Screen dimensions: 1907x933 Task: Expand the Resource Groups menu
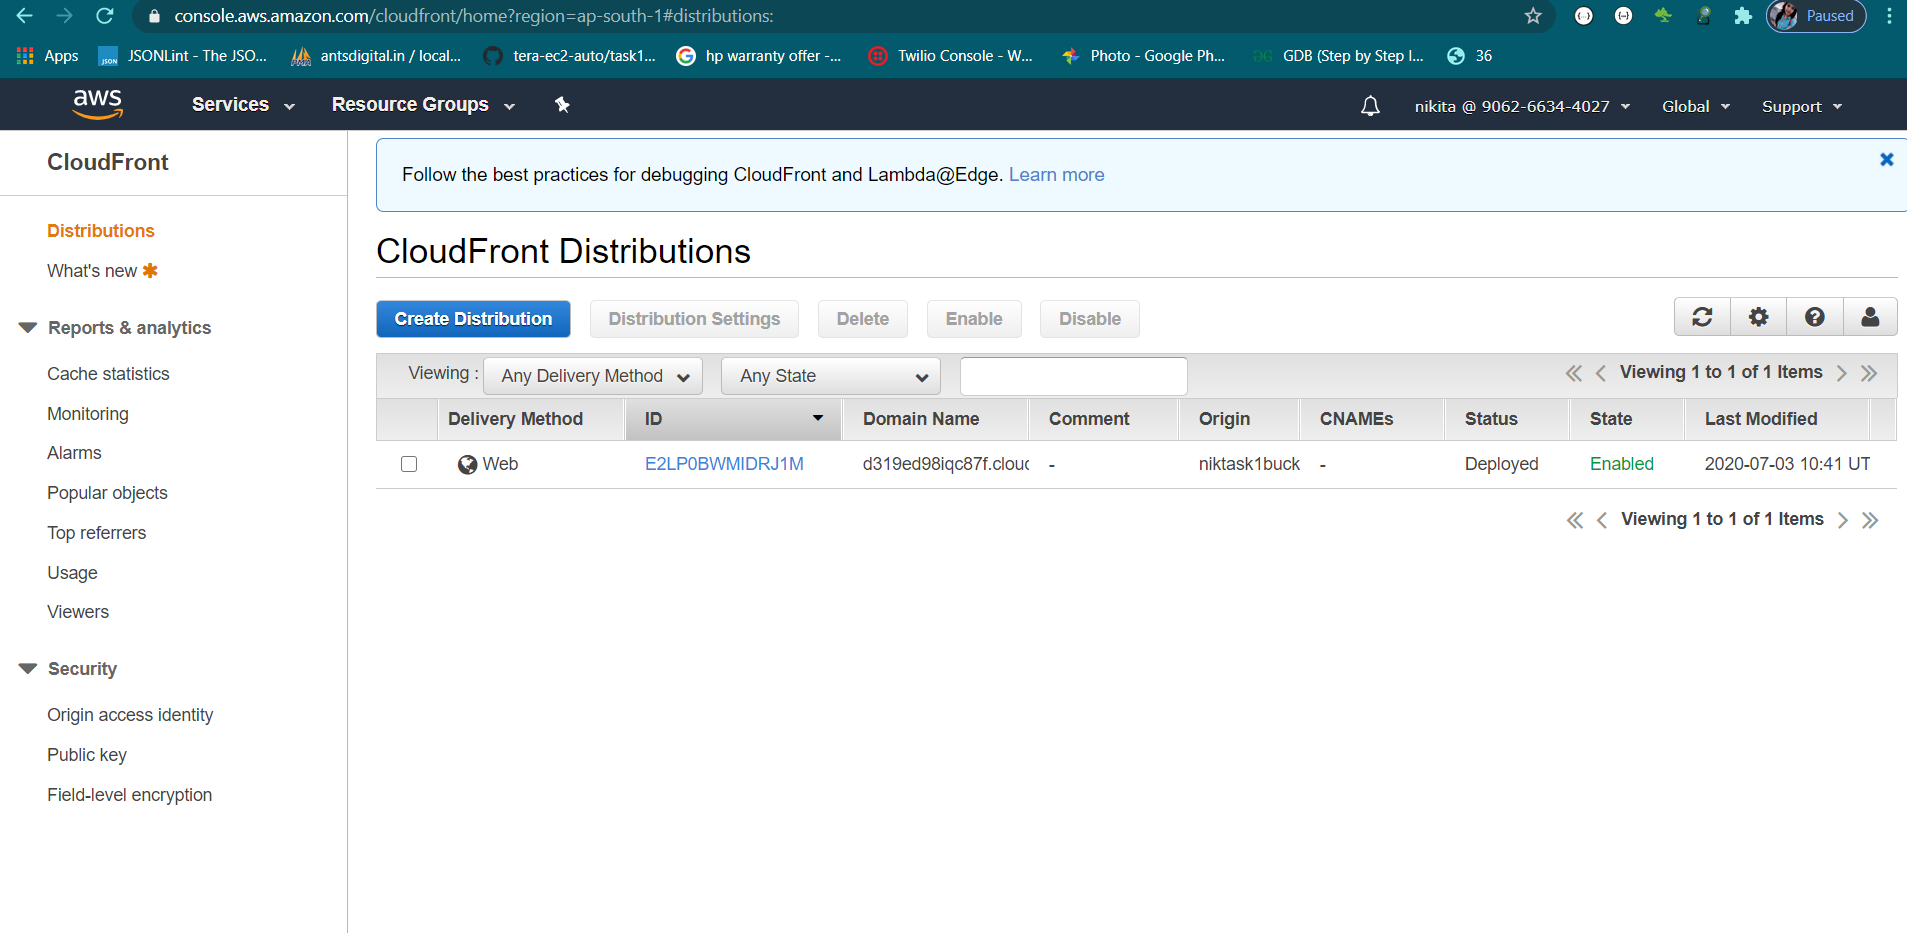click(423, 104)
